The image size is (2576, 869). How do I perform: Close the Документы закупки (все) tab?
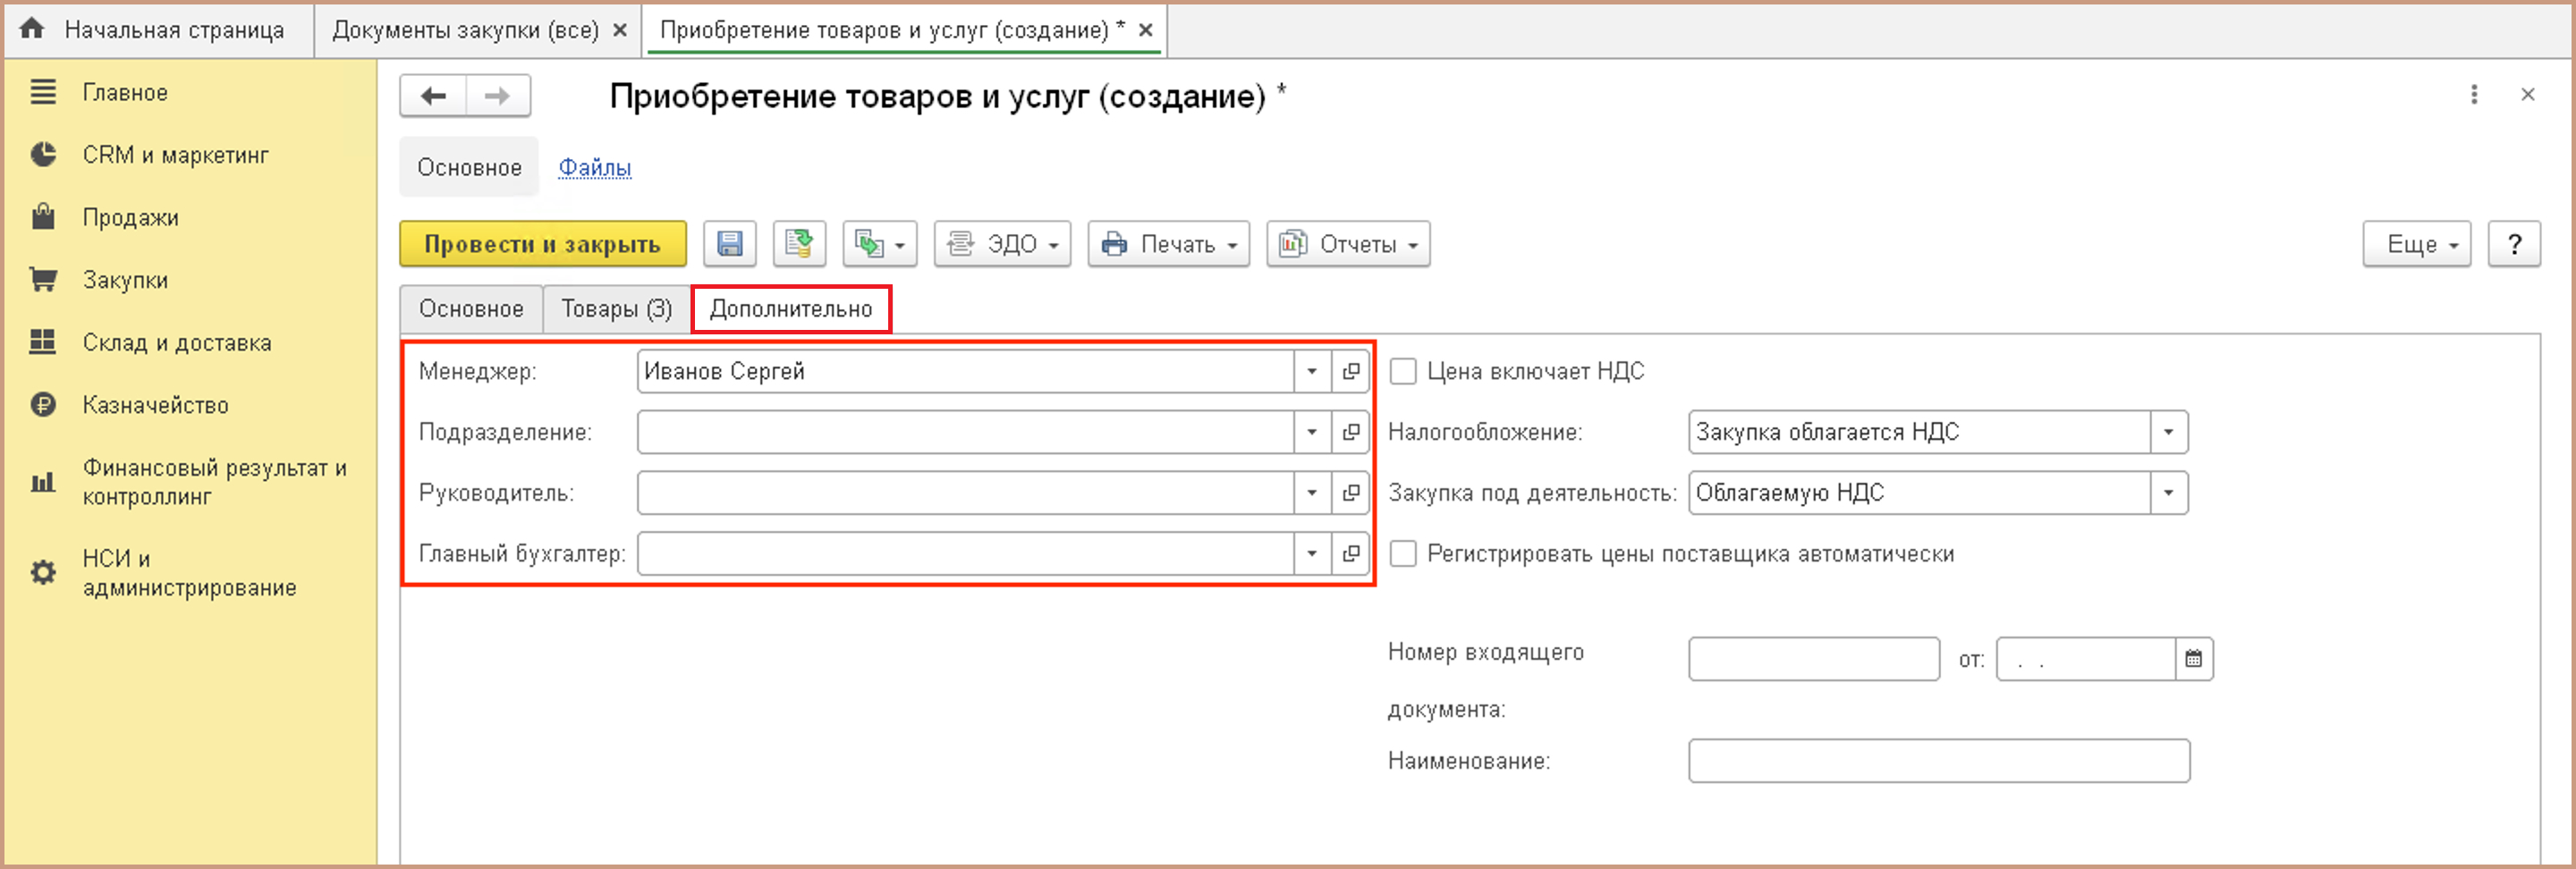coord(620,30)
